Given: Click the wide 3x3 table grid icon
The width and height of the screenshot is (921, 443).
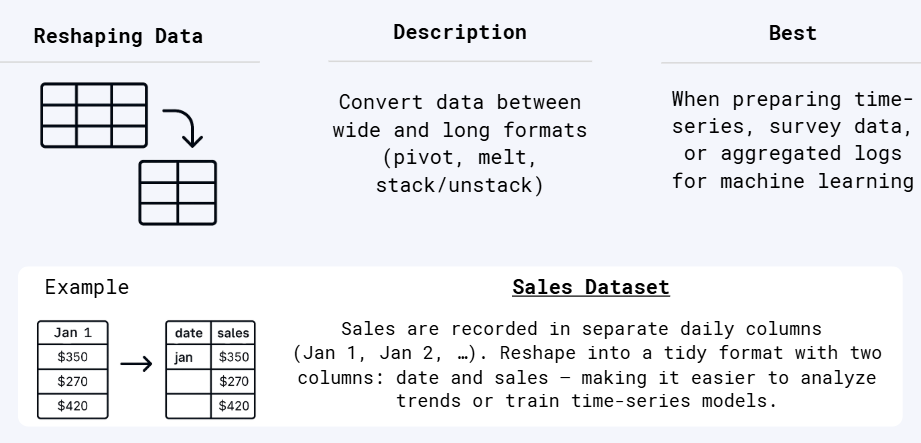Looking at the screenshot, I should [x=94, y=114].
